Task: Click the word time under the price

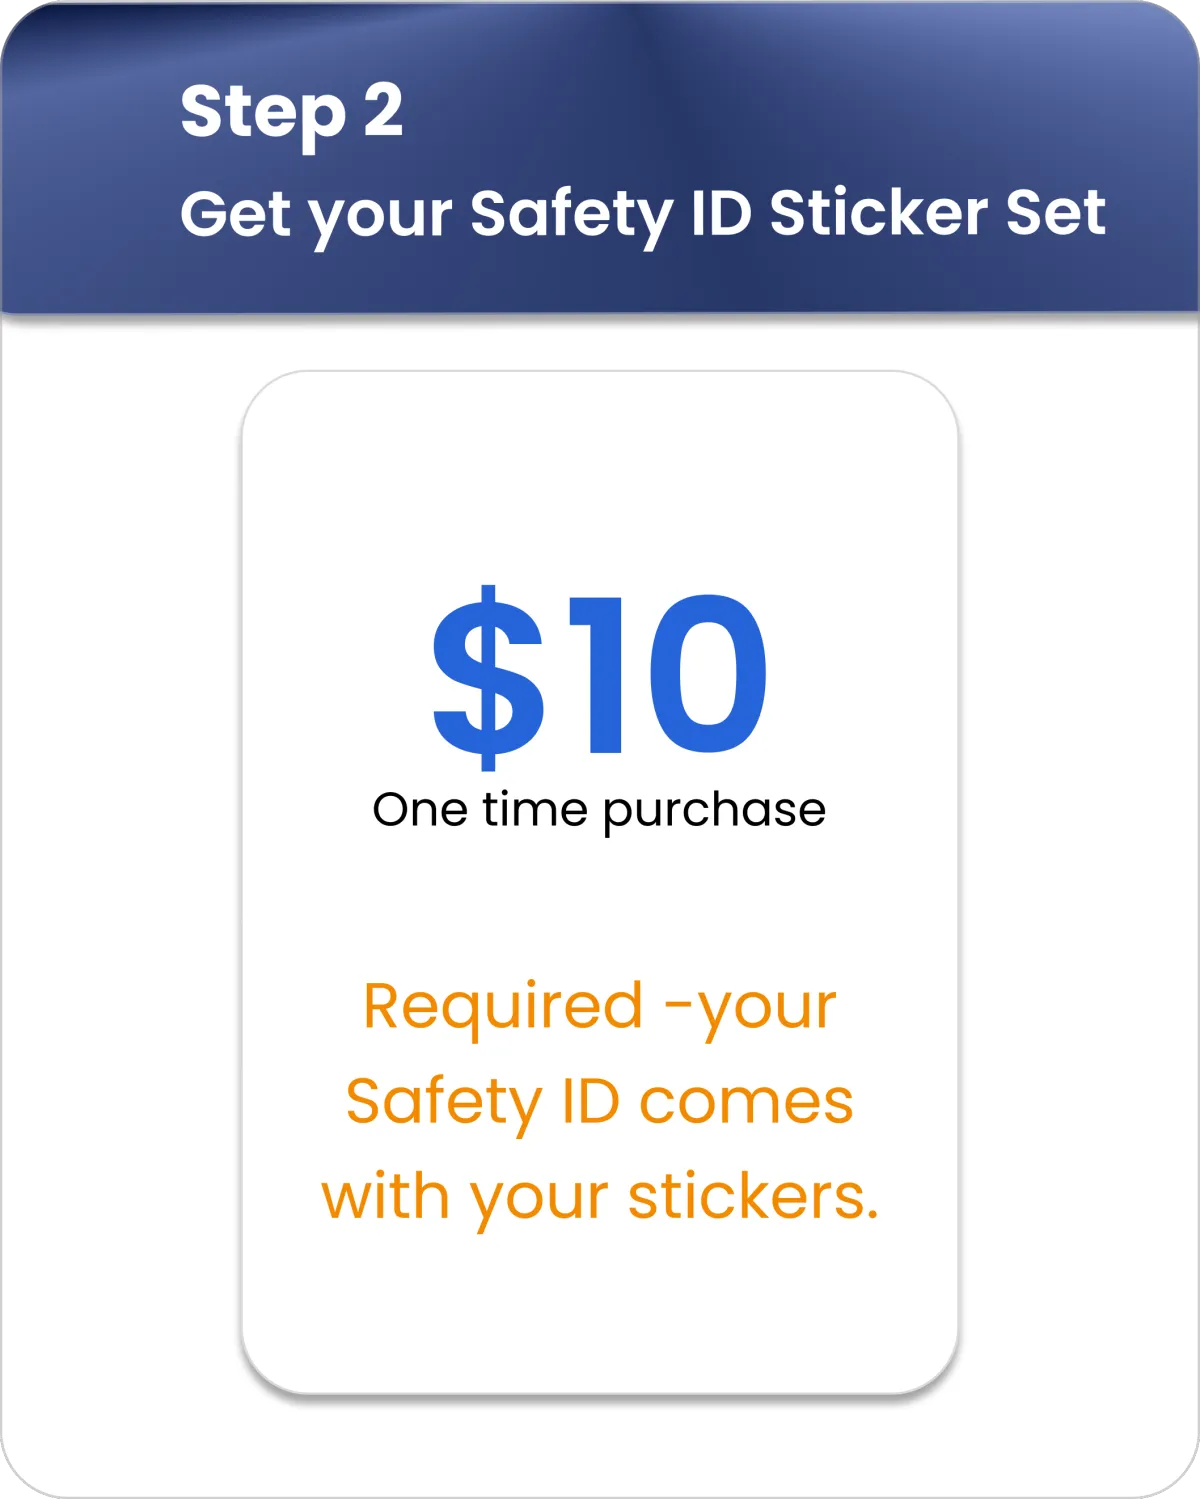Action: 534,809
